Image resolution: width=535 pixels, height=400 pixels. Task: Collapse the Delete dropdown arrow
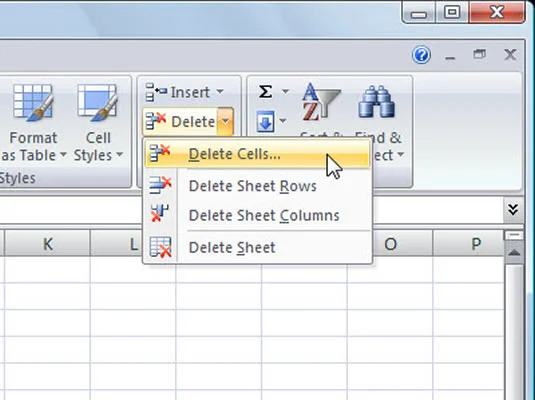tap(226, 122)
